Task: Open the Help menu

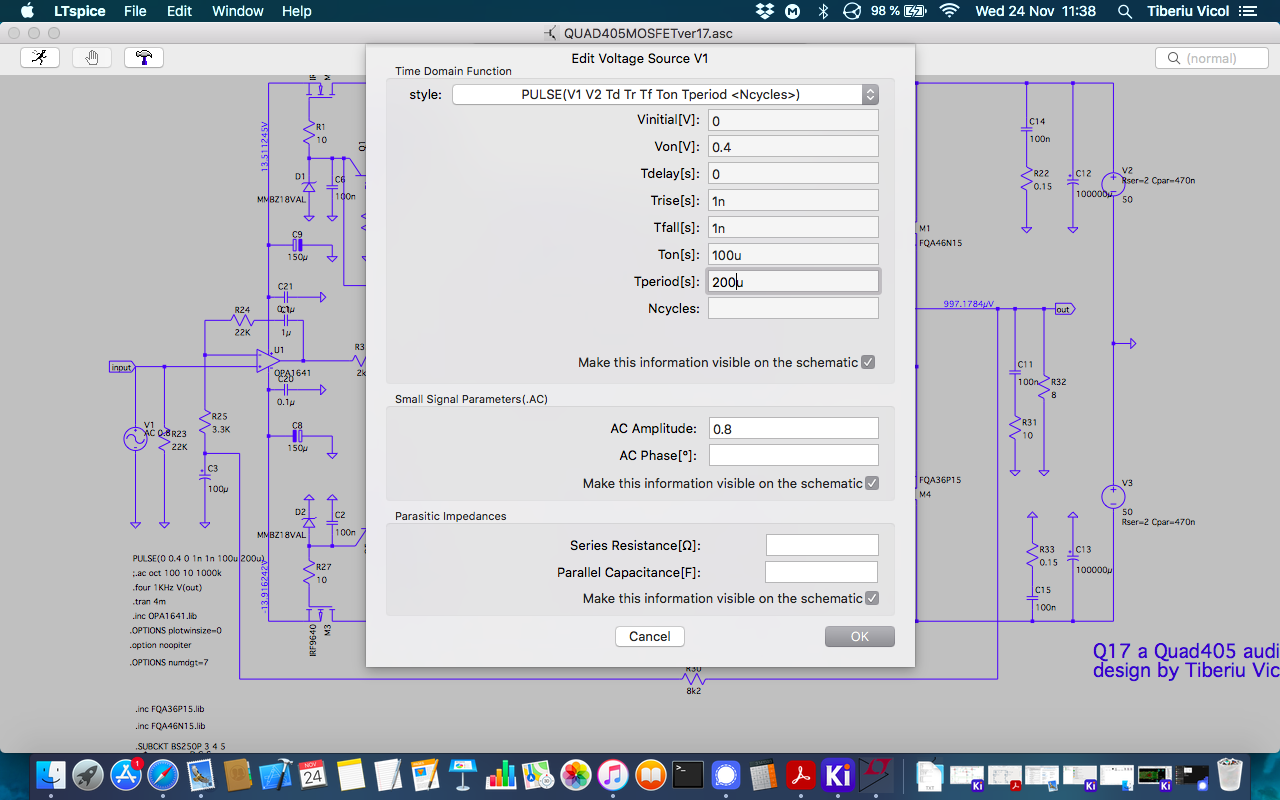Action: [x=297, y=11]
